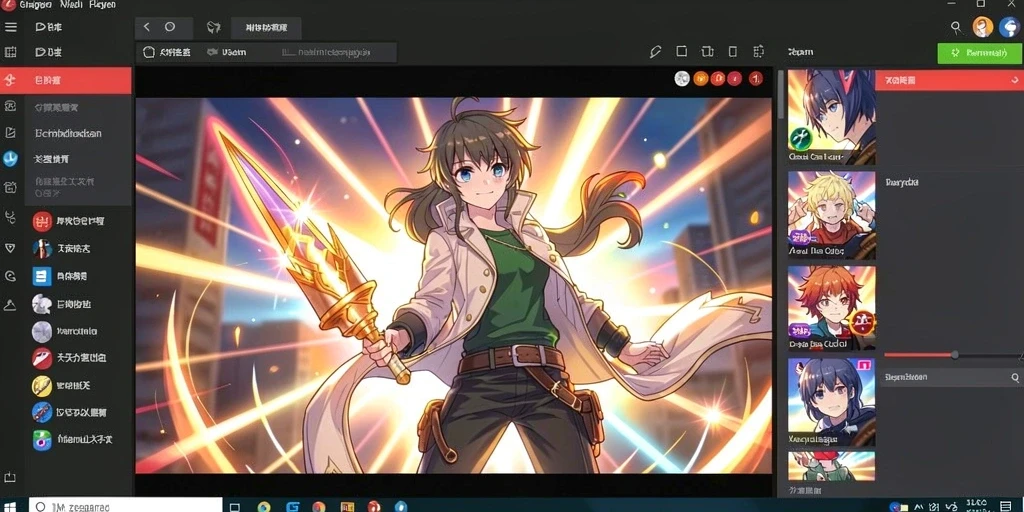Select the blue square sidebar app icon
1024x512 pixels.
pos(42,276)
